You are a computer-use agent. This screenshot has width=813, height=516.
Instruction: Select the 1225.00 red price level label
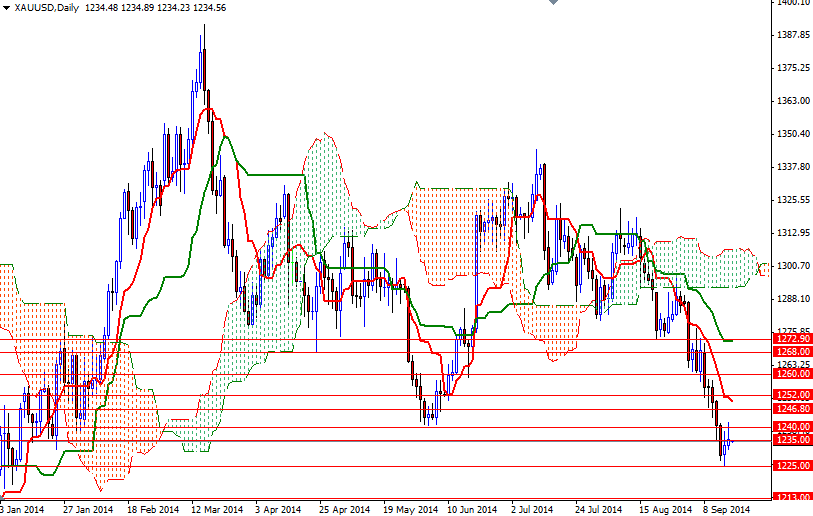(x=791, y=466)
